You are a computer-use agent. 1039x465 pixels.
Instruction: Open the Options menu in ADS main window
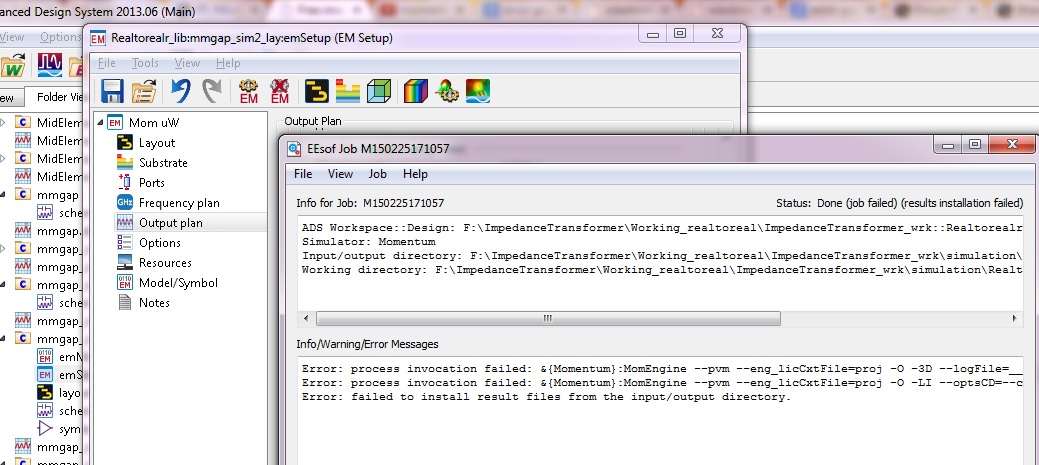click(60, 37)
